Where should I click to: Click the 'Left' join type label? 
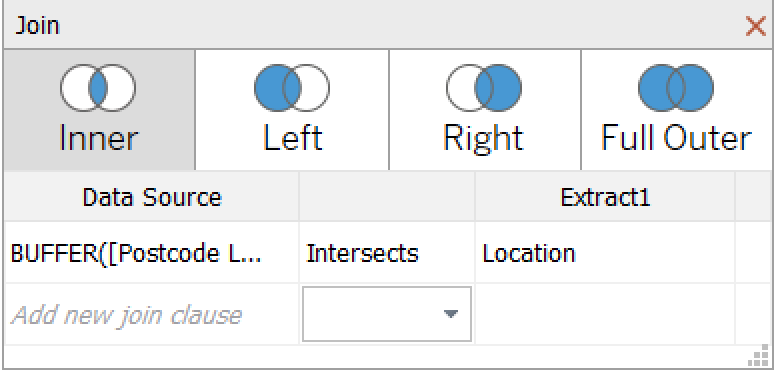(293, 138)
